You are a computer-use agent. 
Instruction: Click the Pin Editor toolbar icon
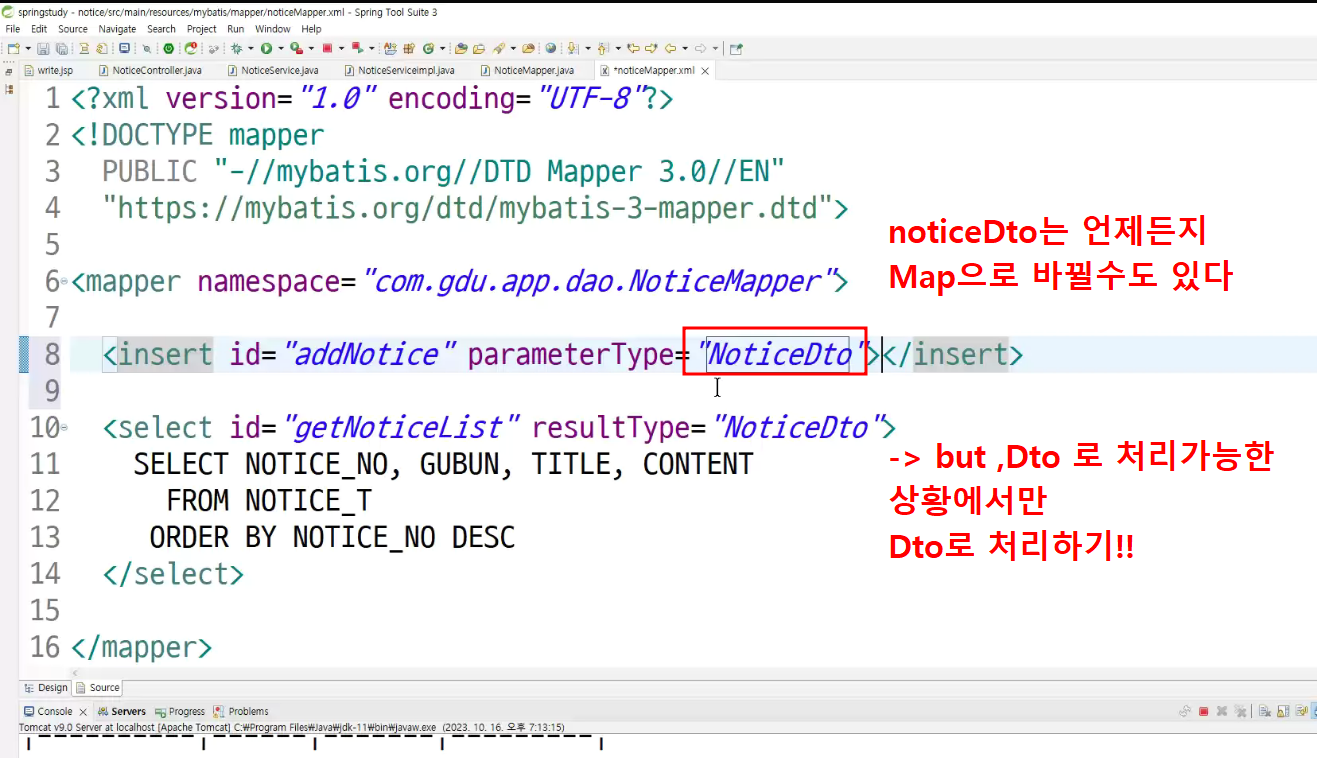[735, 48]
